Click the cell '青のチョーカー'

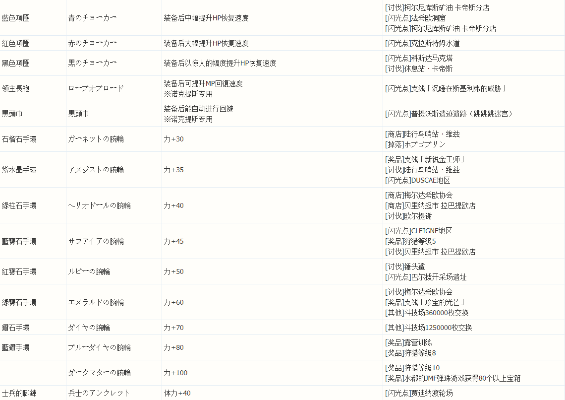(92, 18)
